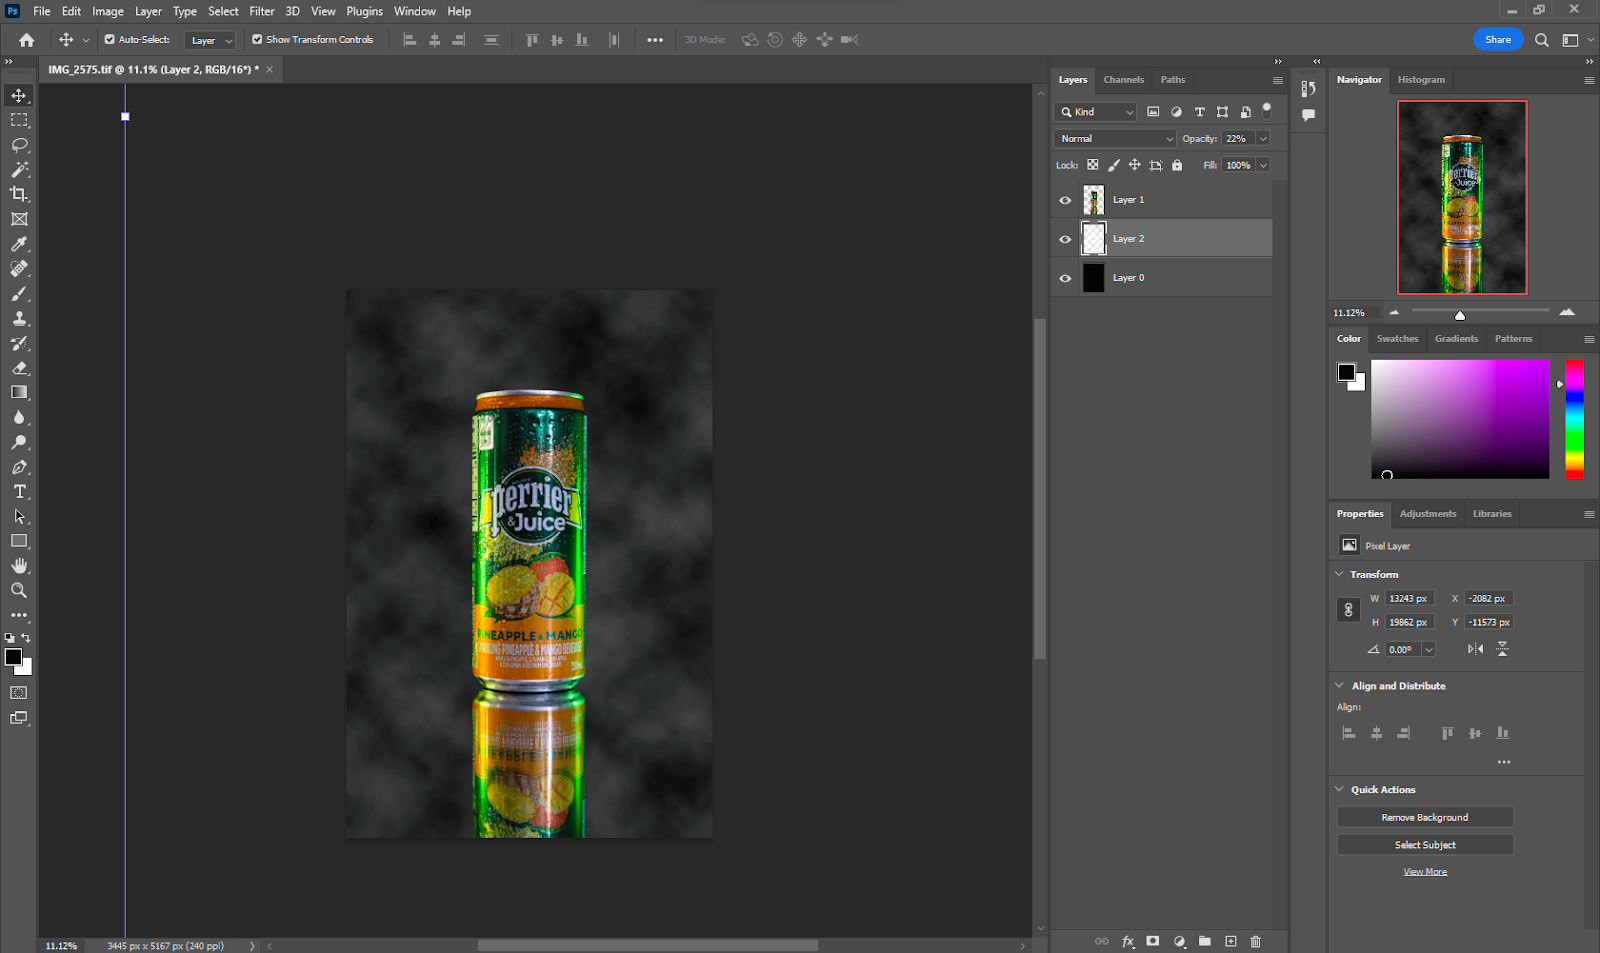Select the Horizontal Type tool

pyautogui.click(x=19, y=491)
